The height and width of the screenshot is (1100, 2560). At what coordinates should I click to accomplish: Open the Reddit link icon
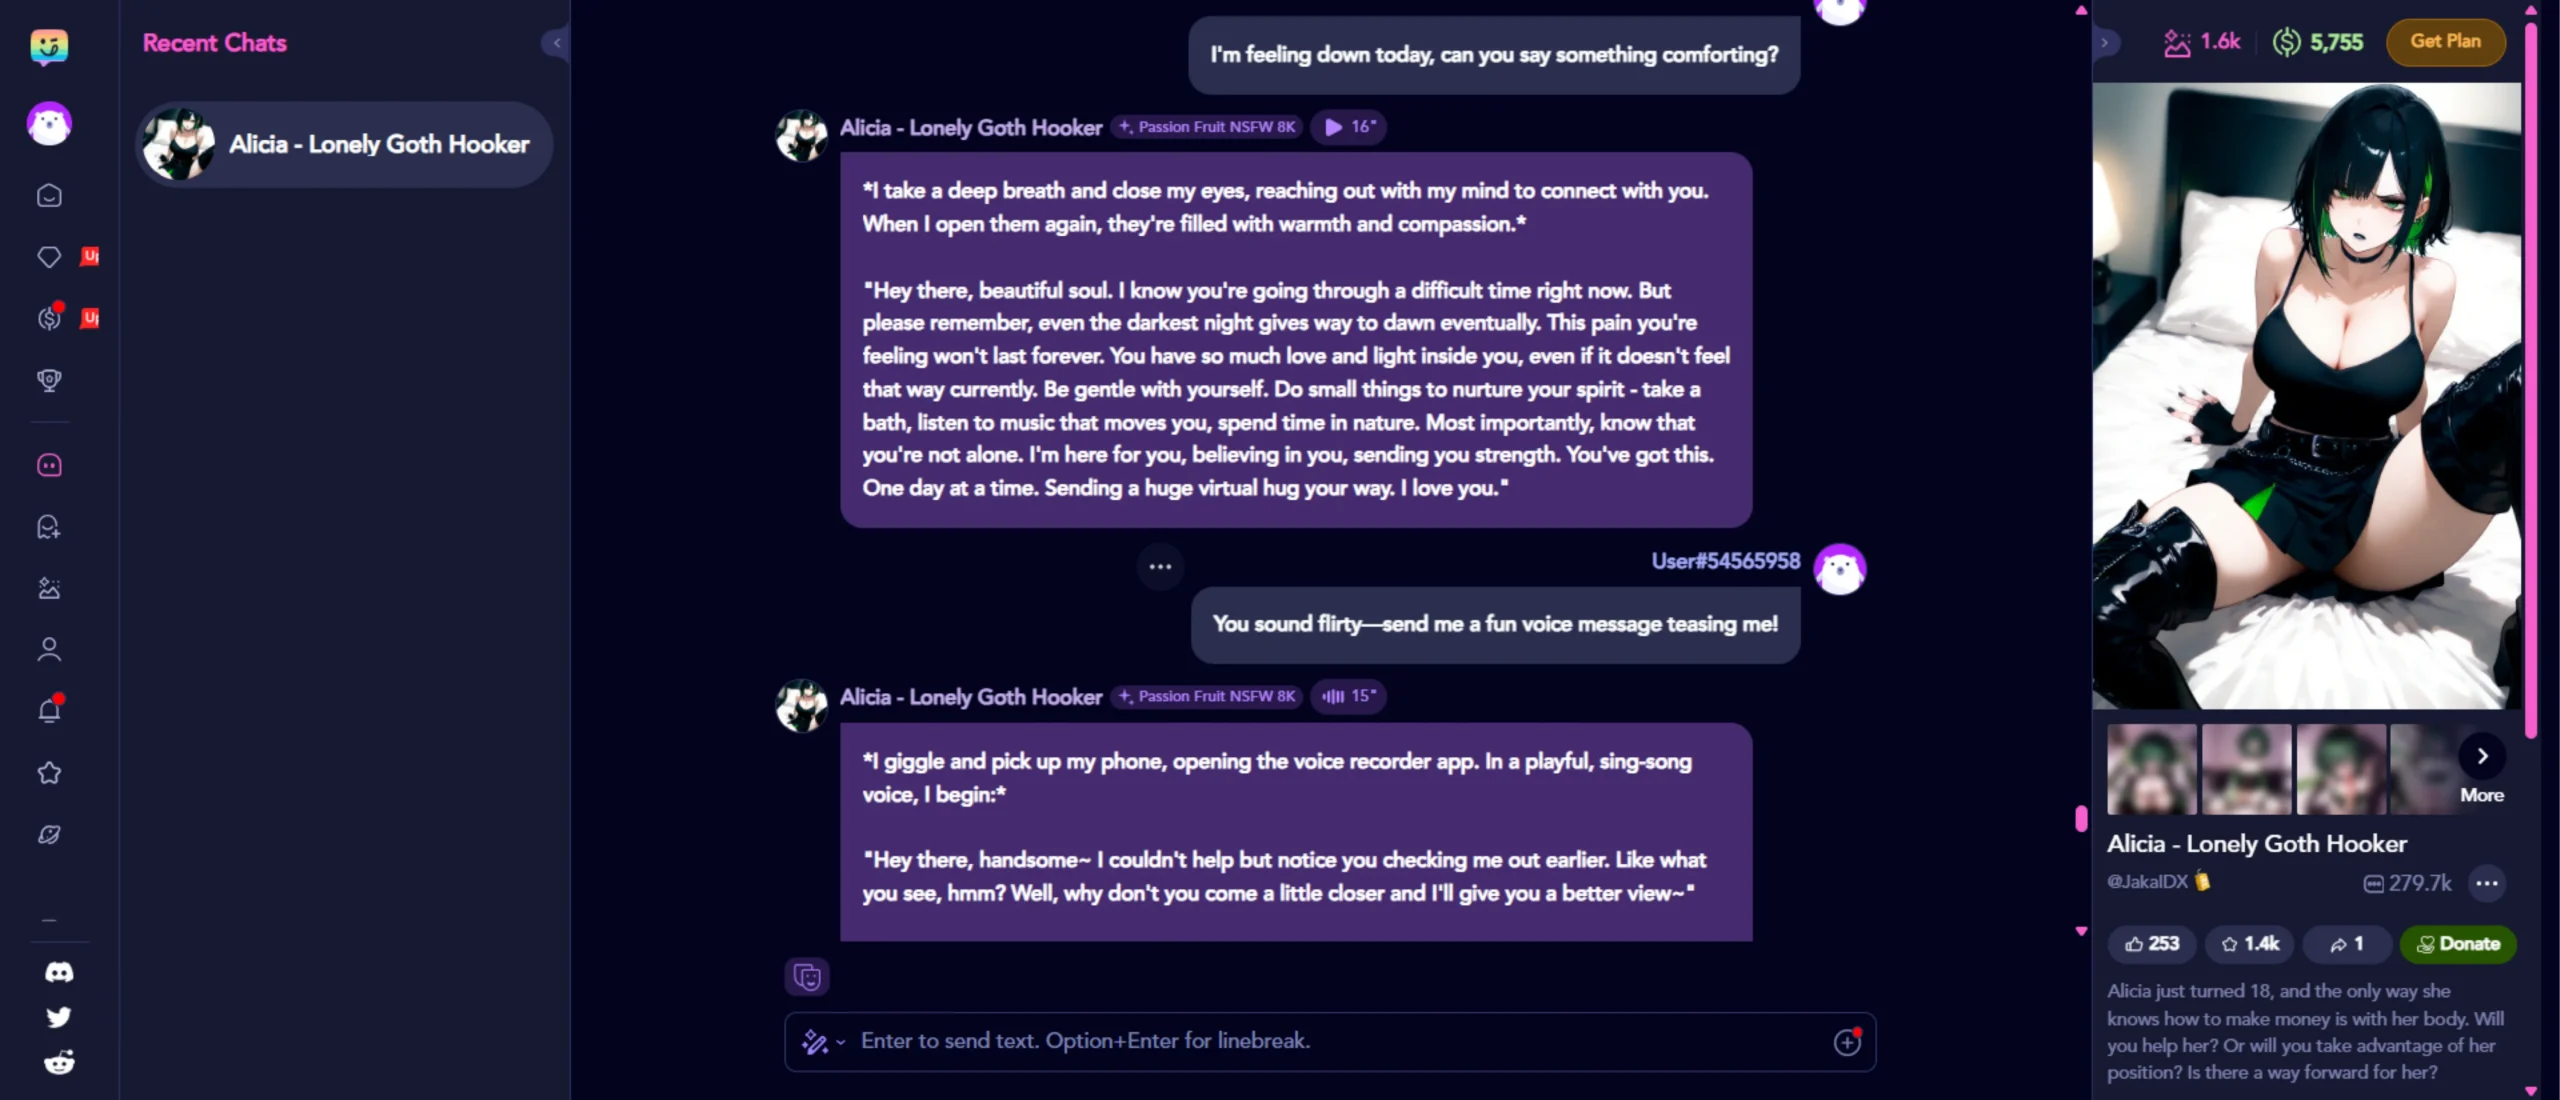point(59,1062)
